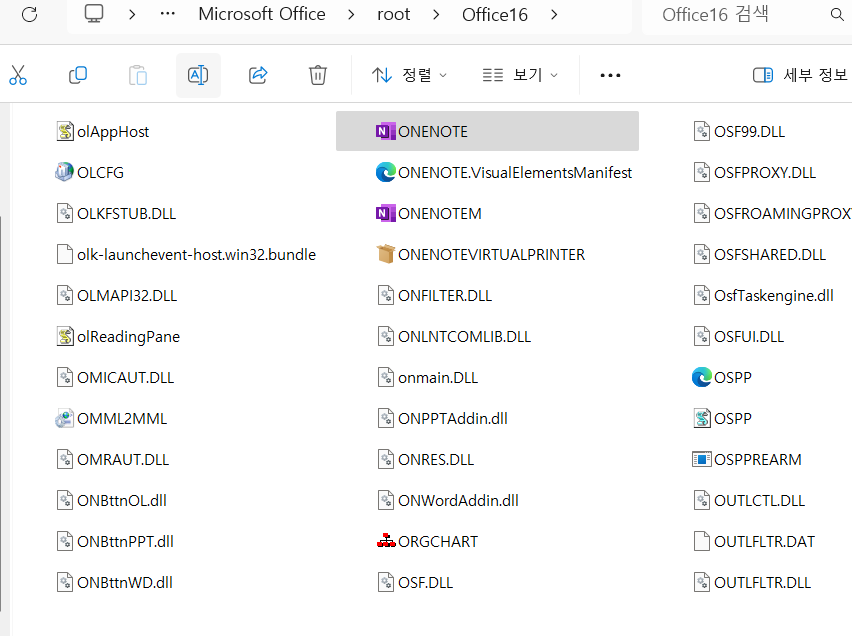
Task: Select the ONENOTEVIRTUALPRINTER package file
Action: 481,254
